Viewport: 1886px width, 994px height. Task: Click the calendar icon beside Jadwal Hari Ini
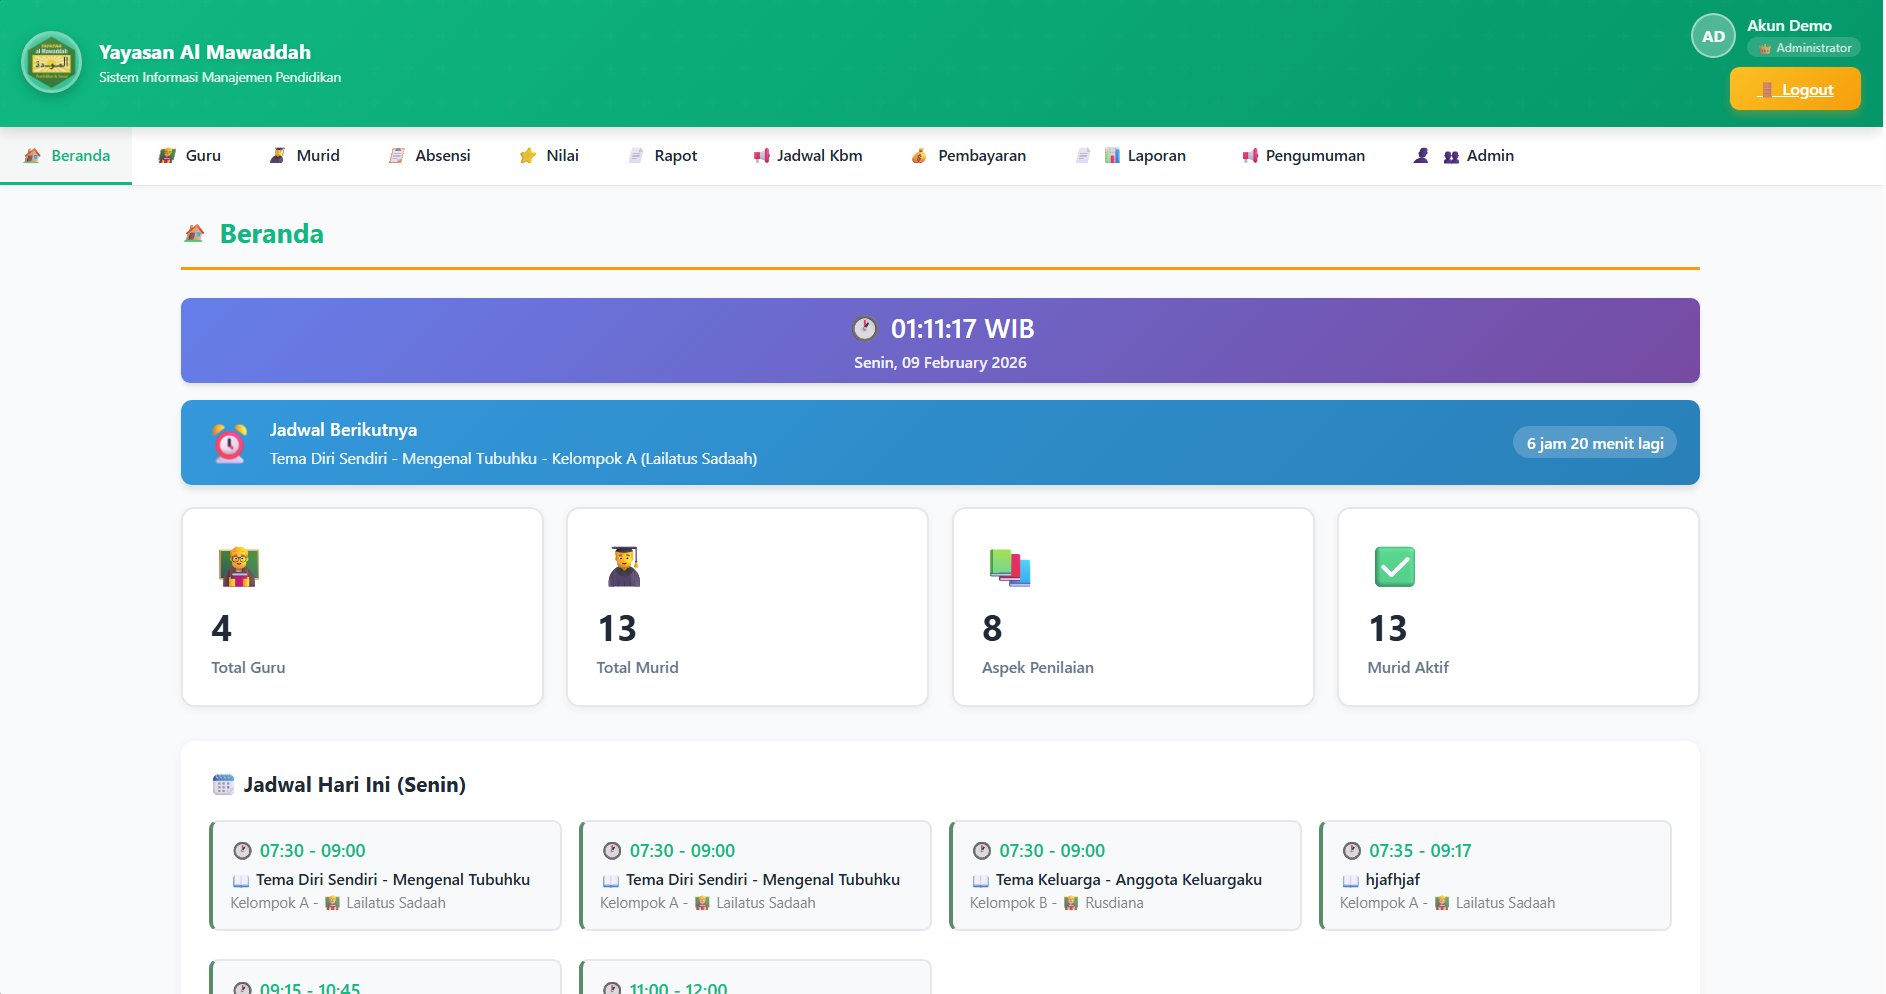[223, 785]
